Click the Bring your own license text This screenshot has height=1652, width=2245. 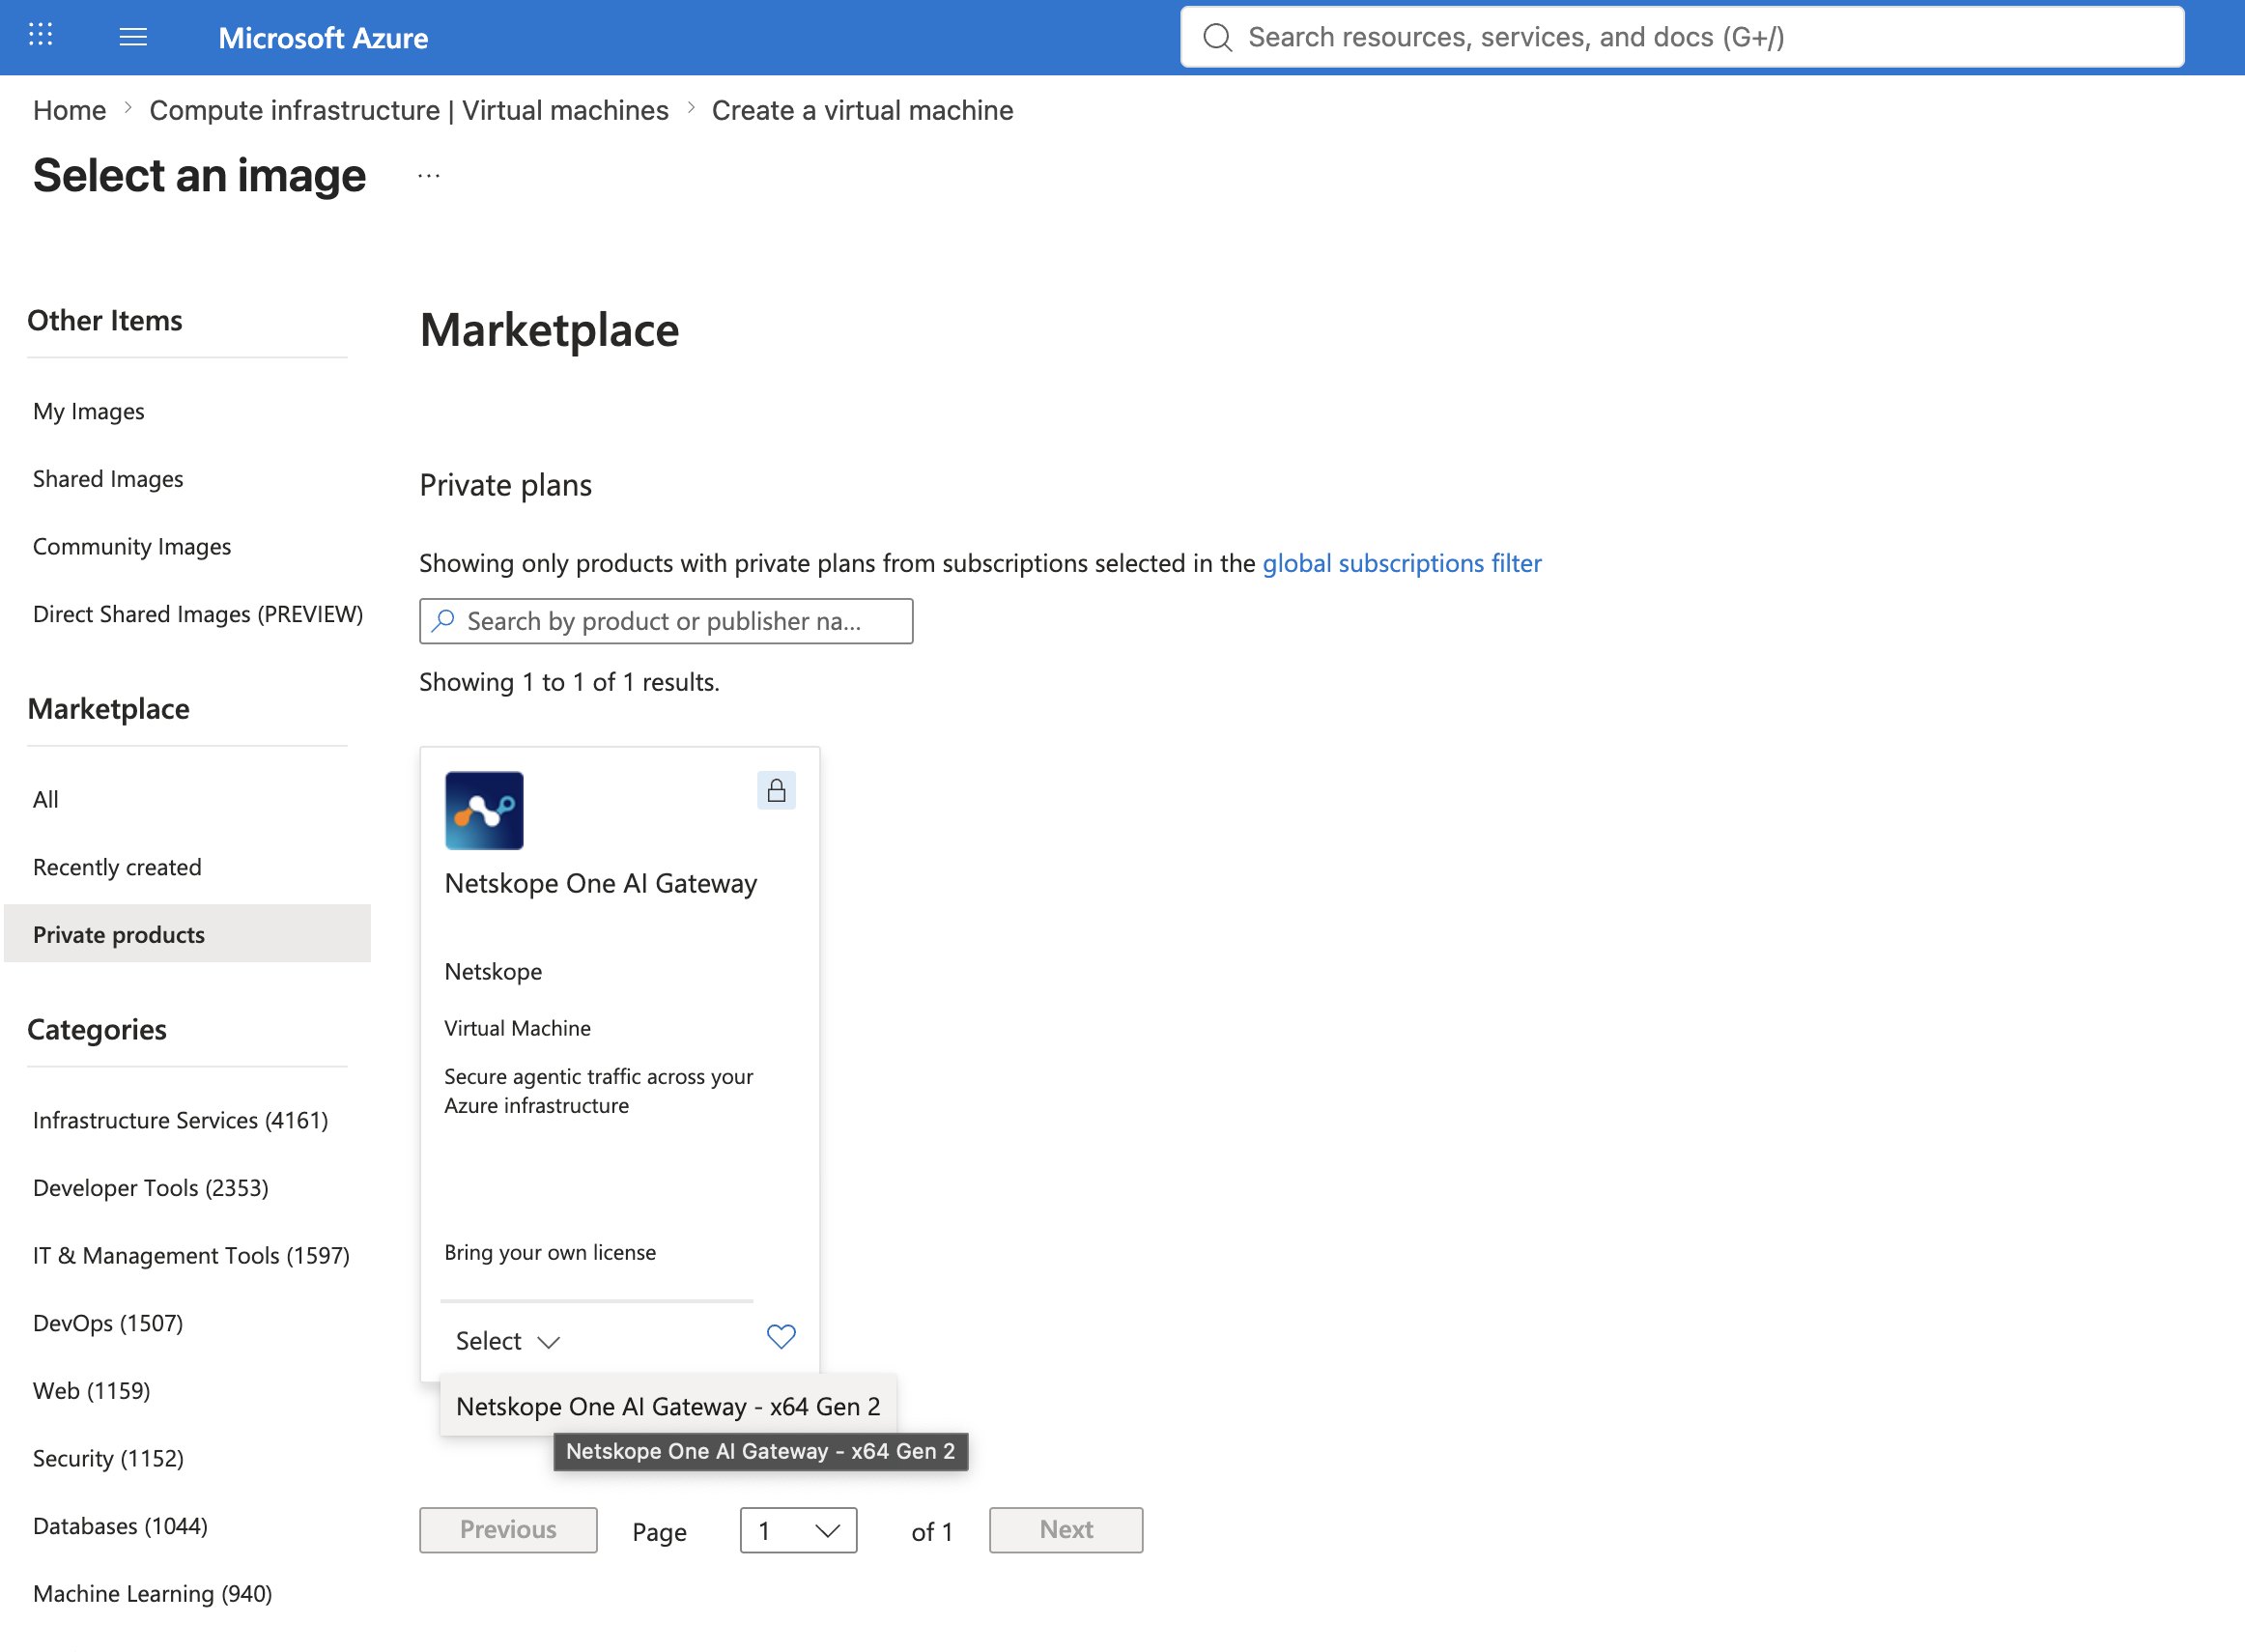[x=550, y=1252]
